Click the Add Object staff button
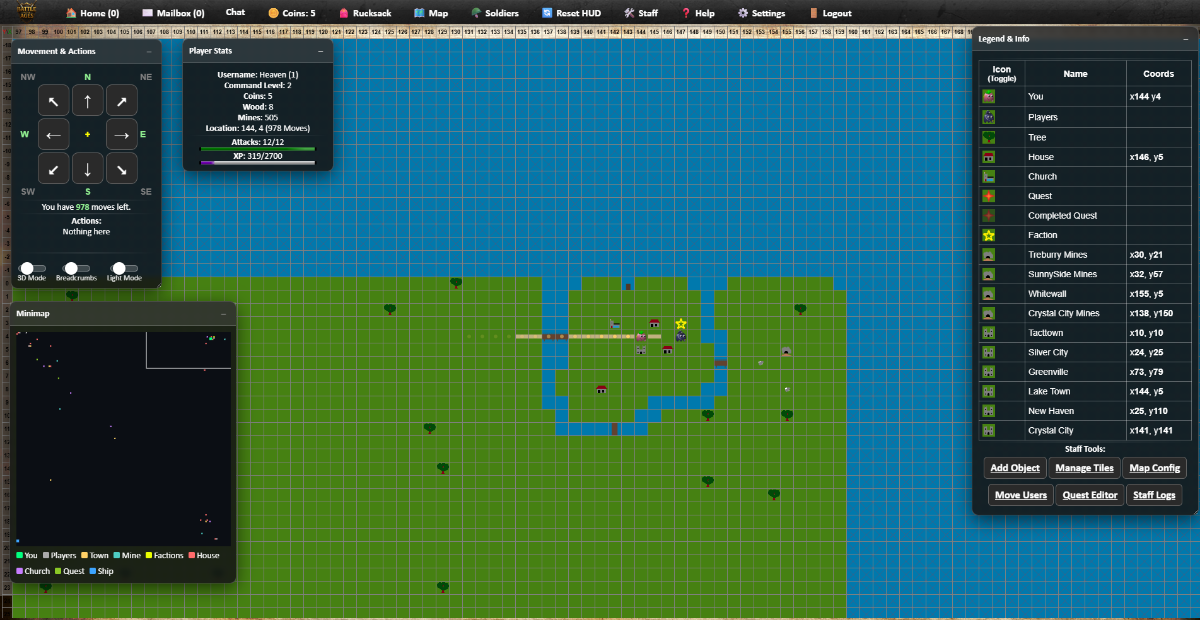Screen dimensions: 1200x620 pos(1015,468)
